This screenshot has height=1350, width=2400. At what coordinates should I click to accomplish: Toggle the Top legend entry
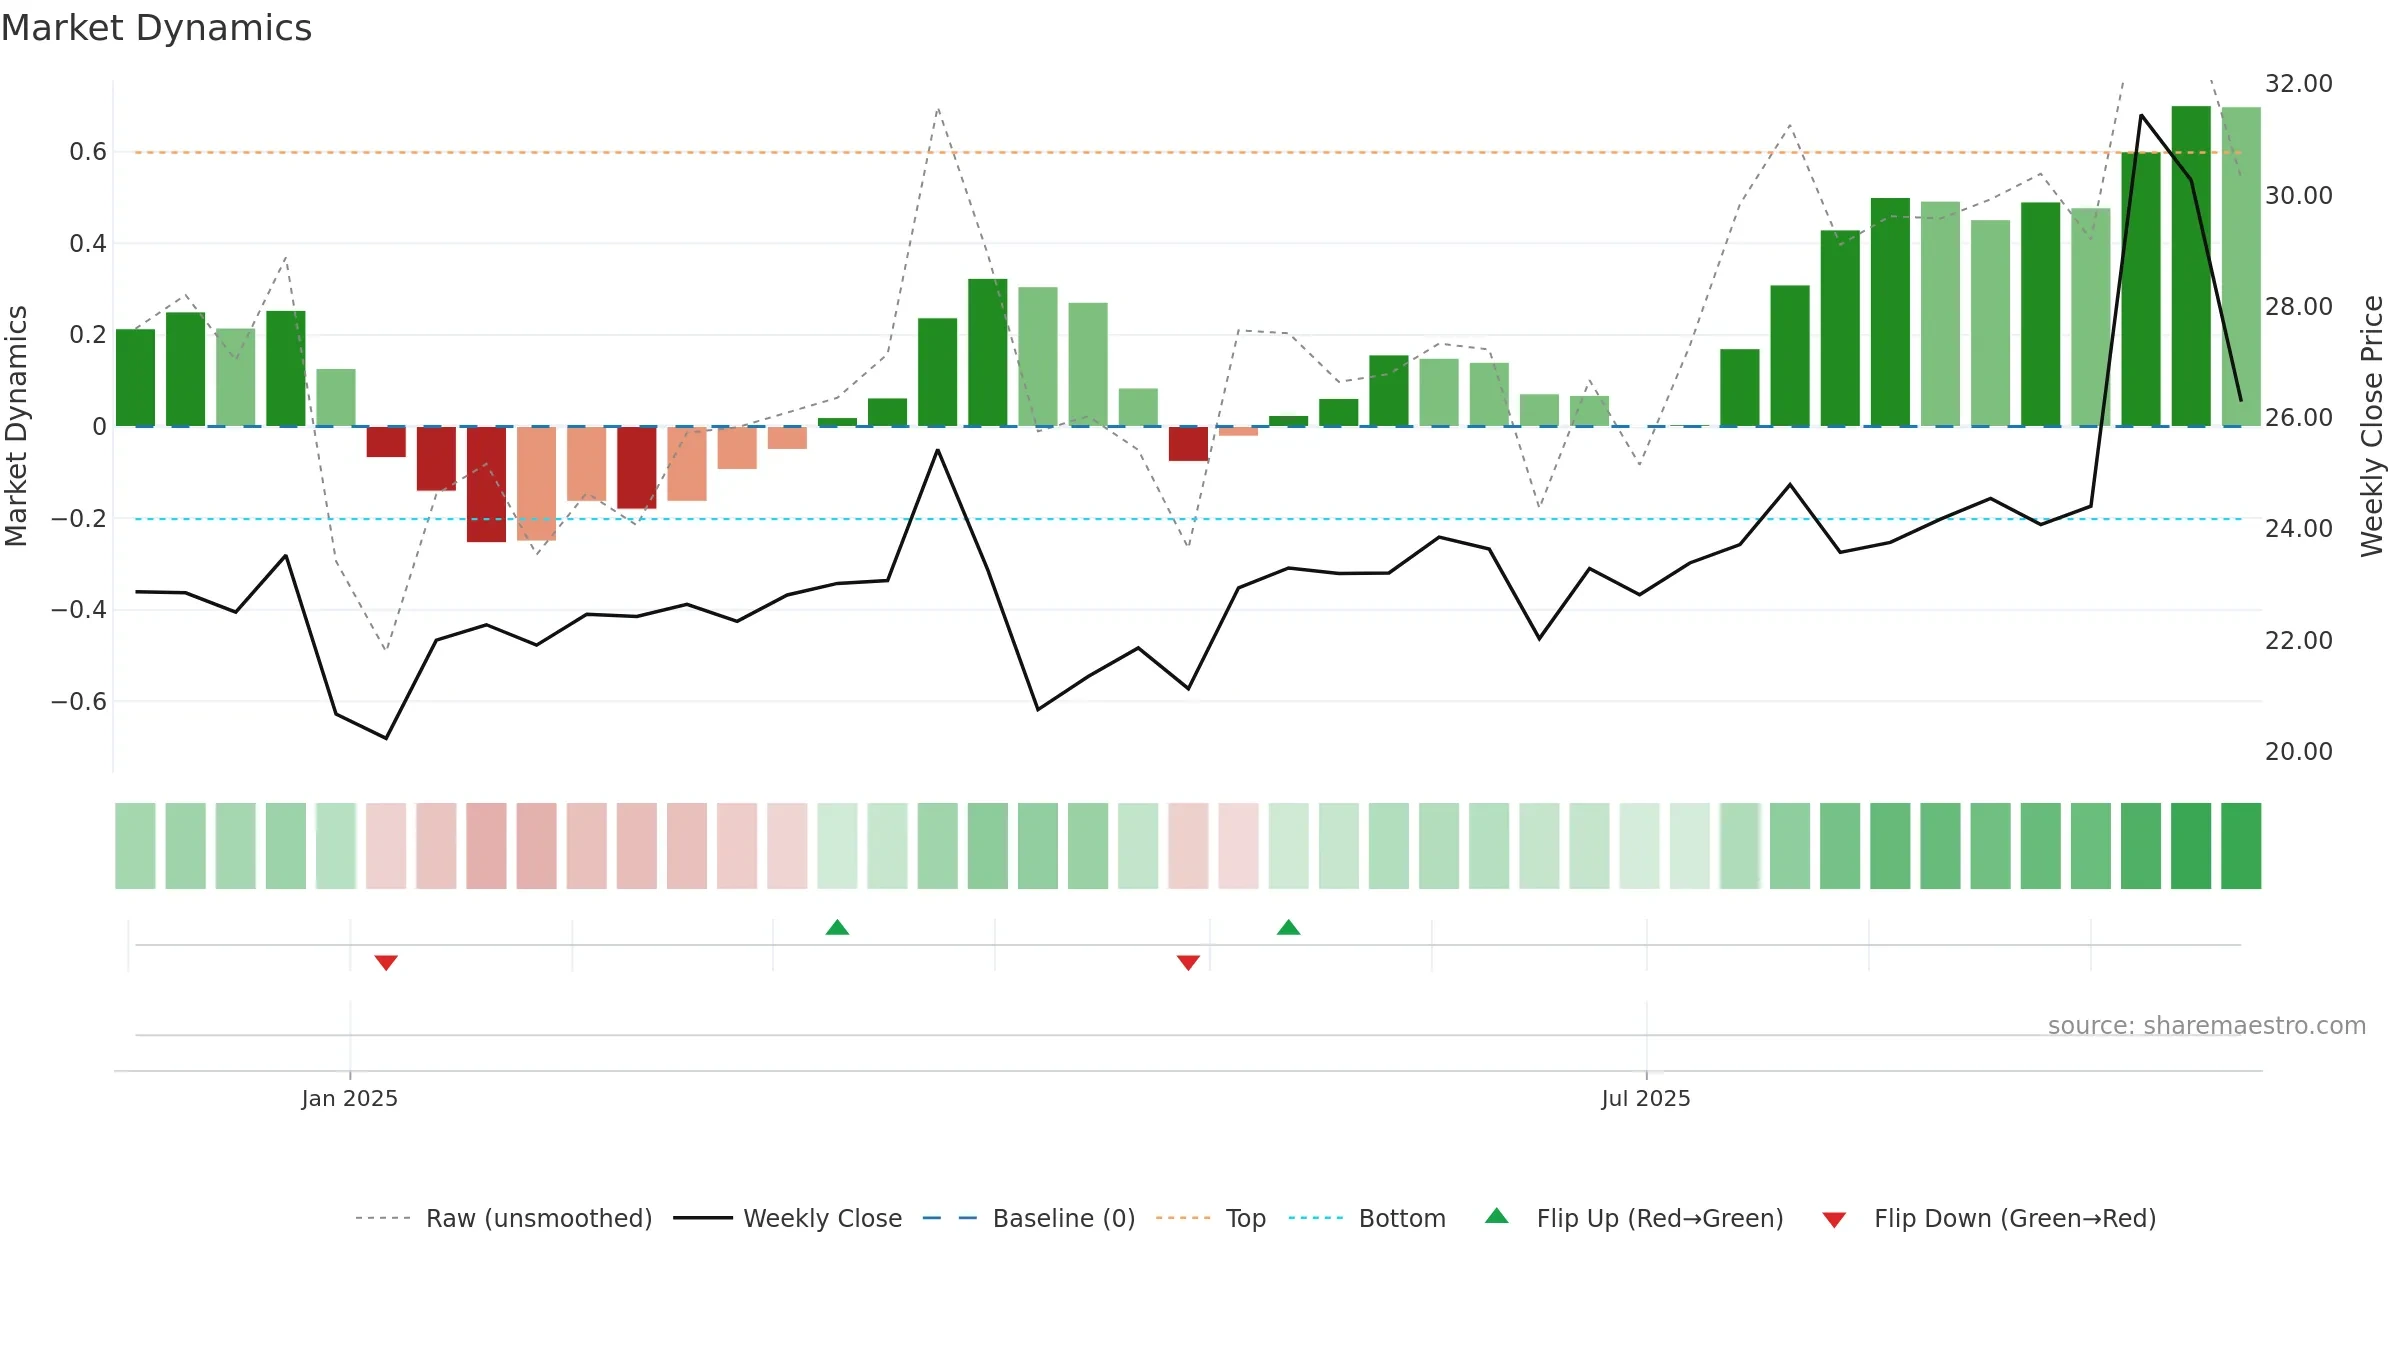(1211, 1218)
